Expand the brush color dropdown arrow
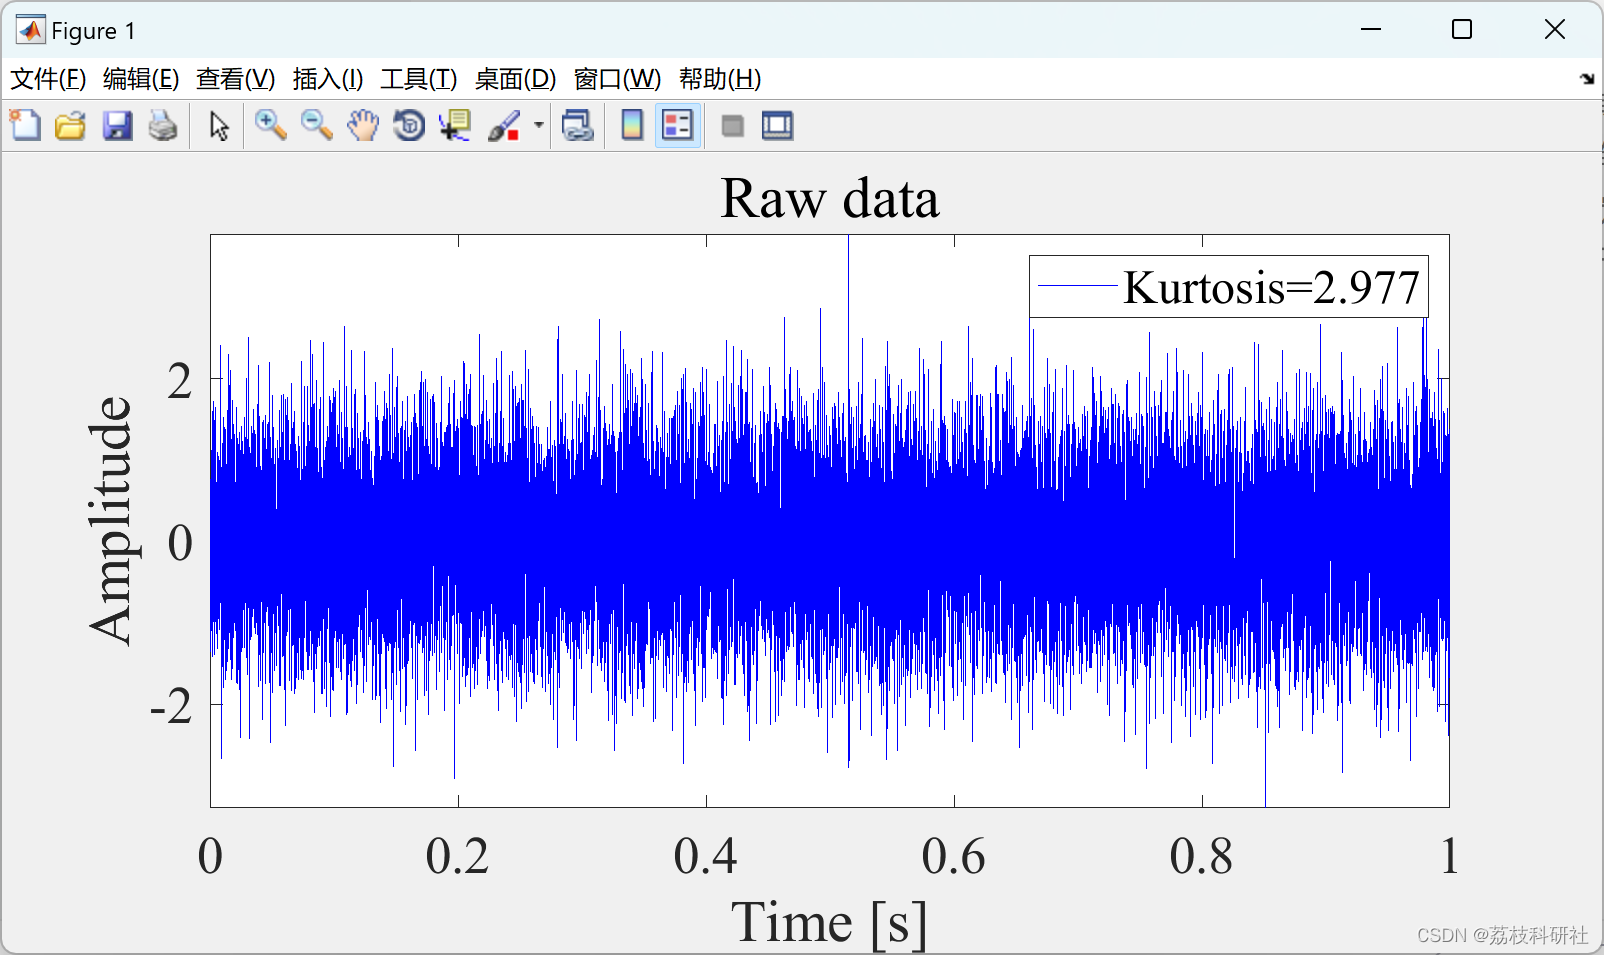Viewport: 1604px width, 955px height. [538, 126]
